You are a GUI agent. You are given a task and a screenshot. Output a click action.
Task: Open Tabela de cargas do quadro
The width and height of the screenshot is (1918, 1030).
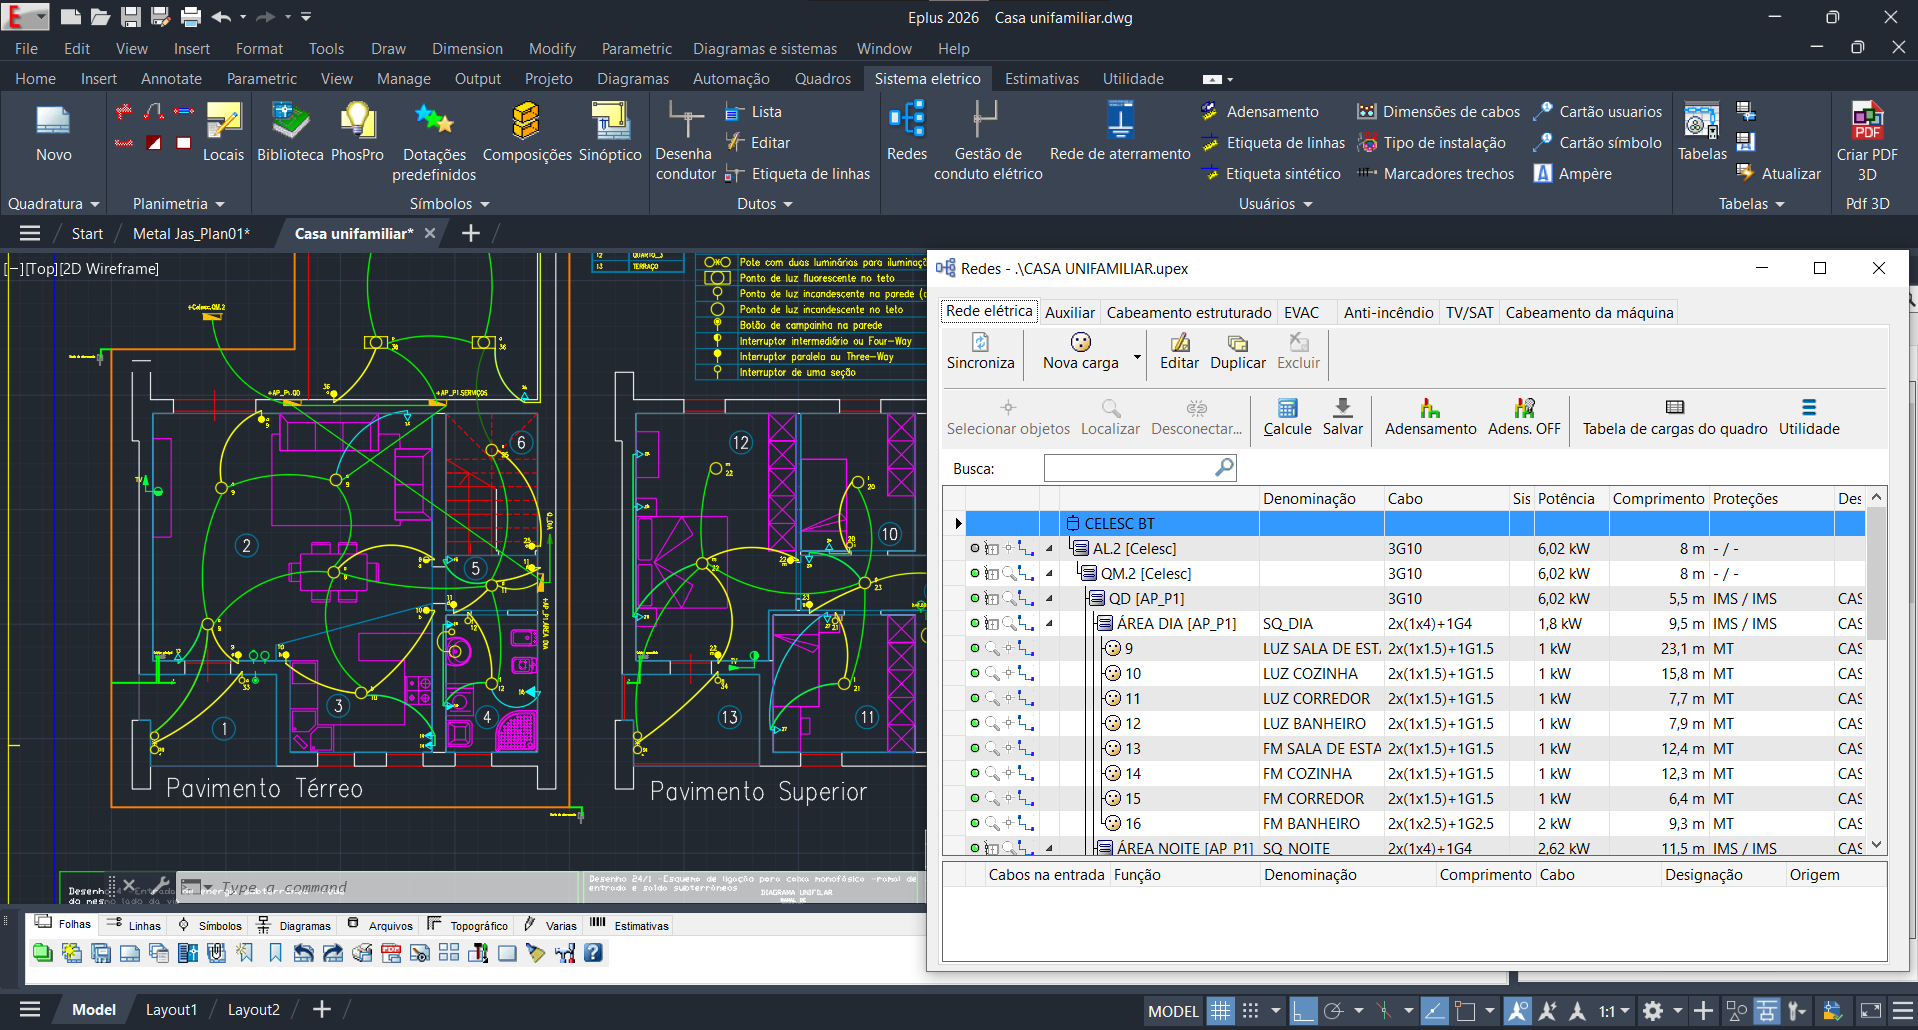point(1674,417)
